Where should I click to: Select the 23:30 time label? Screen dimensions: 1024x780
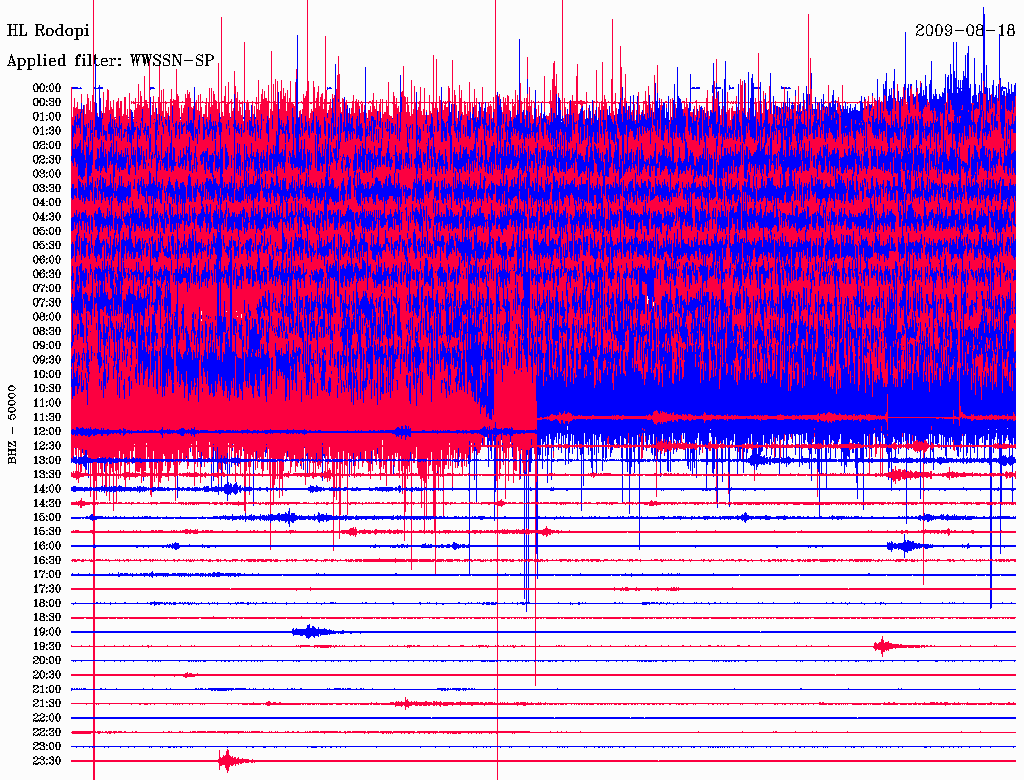[47, 761]
